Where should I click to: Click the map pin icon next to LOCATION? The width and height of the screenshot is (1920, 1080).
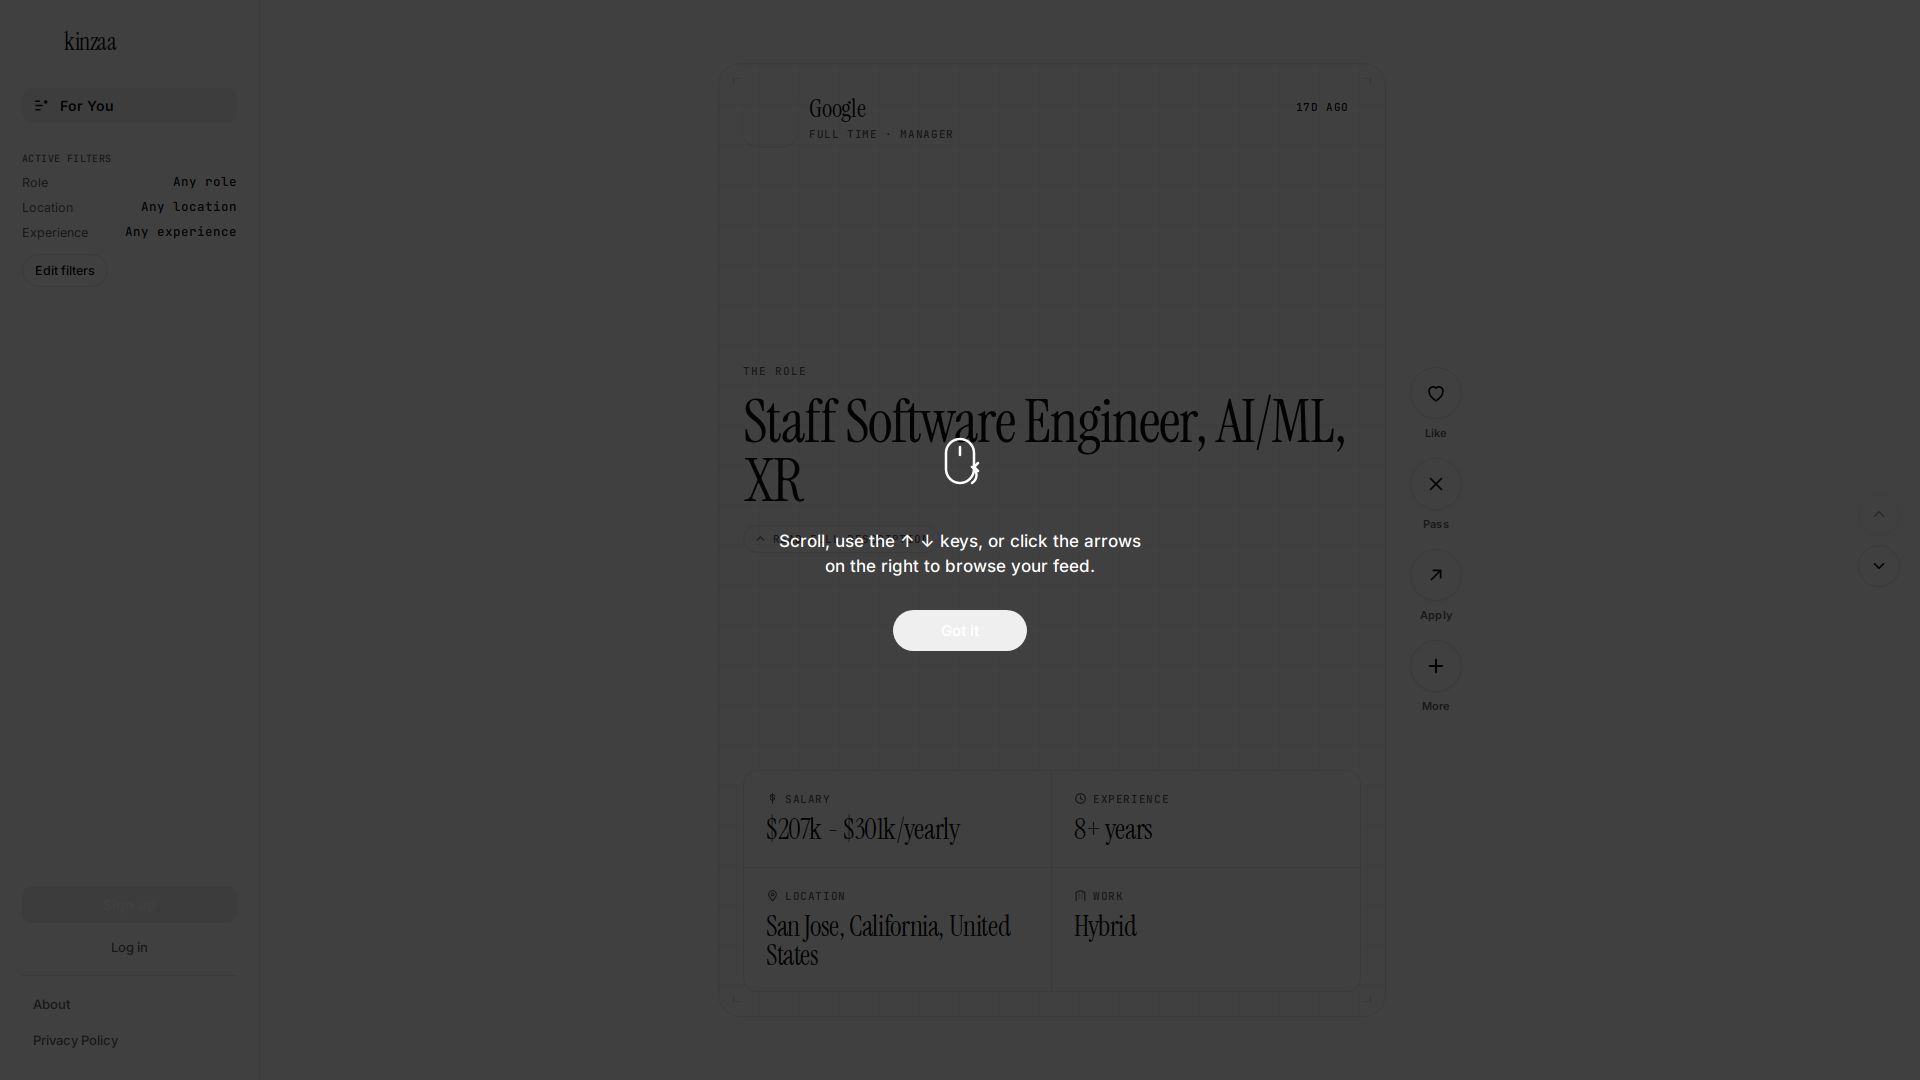tap(772, 896)
